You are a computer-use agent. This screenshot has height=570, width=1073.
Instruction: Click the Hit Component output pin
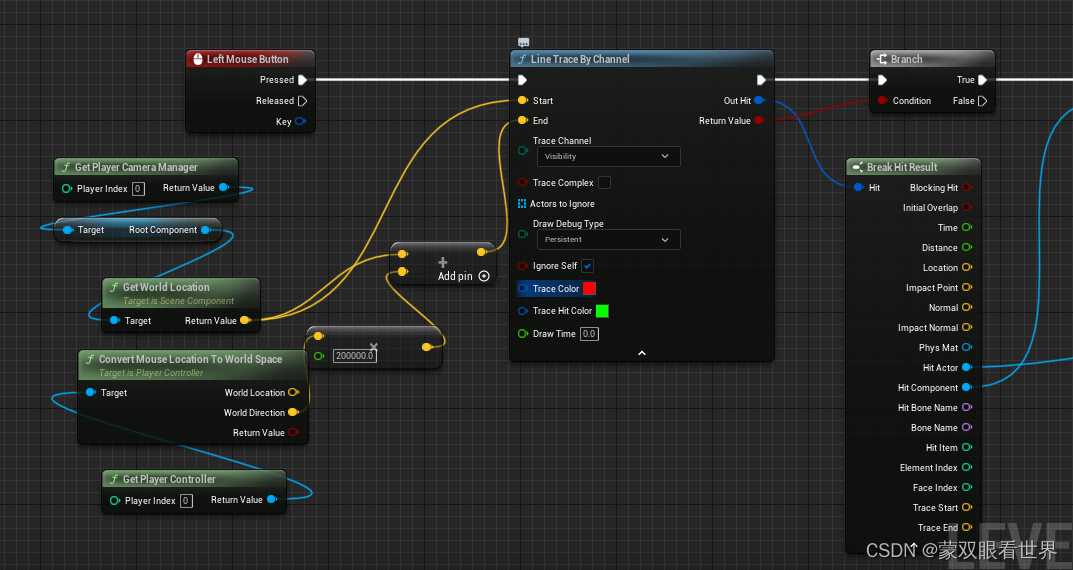tap(967, 387)
